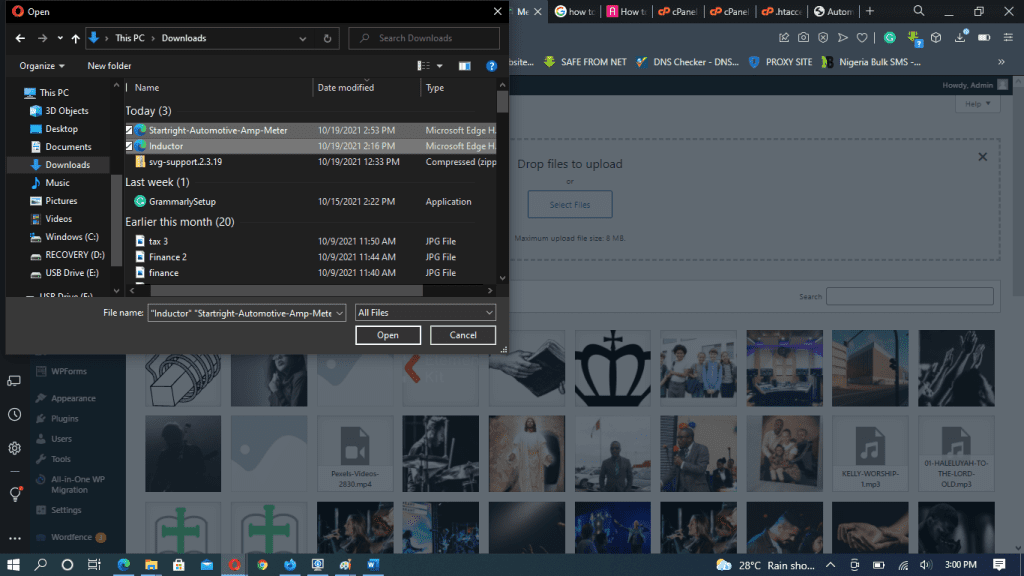Open Grammarly extension icon

[x=889, y=38]
